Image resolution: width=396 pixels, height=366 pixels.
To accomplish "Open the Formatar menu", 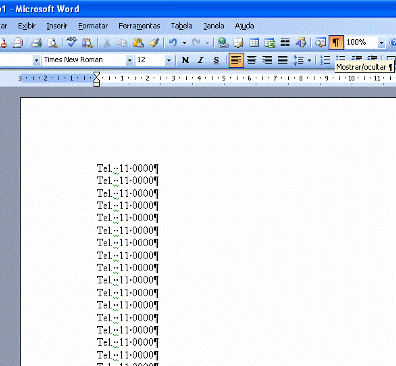I will click(x=93, y=26).
